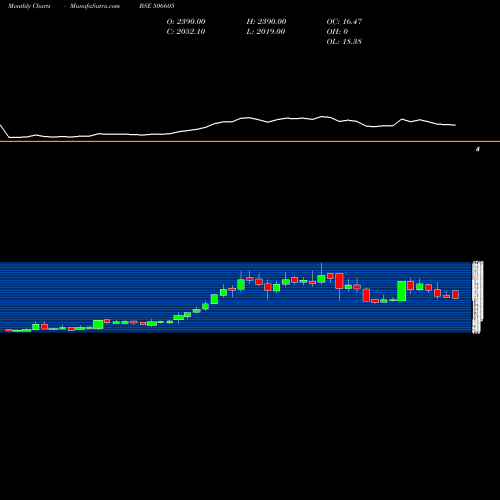Click the 'OC: 16.47' value
Image resolution: width=500 pixels, height=500 pixels.
(344, 22)
